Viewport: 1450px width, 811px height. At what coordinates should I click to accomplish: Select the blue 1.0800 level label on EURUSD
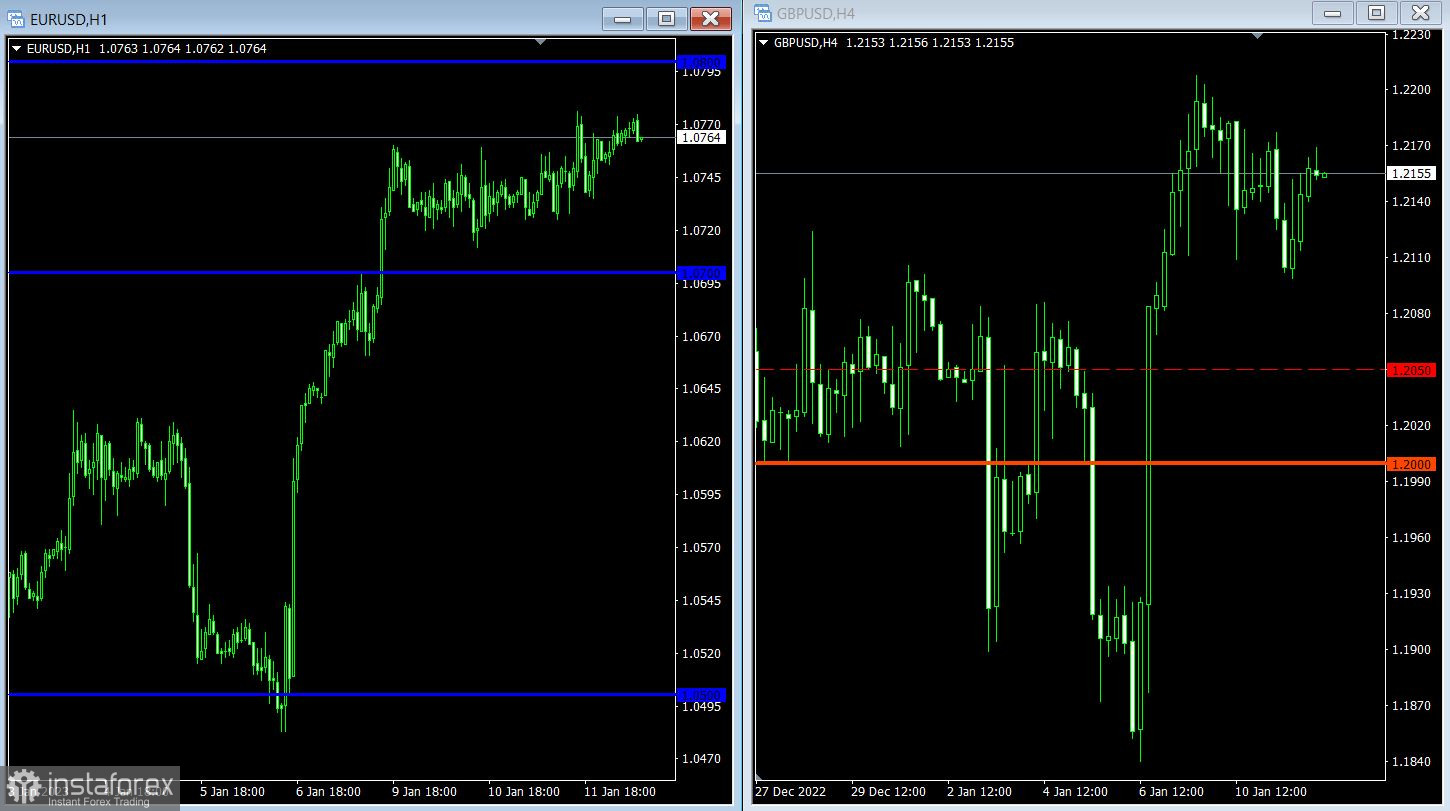click(701, 62)
